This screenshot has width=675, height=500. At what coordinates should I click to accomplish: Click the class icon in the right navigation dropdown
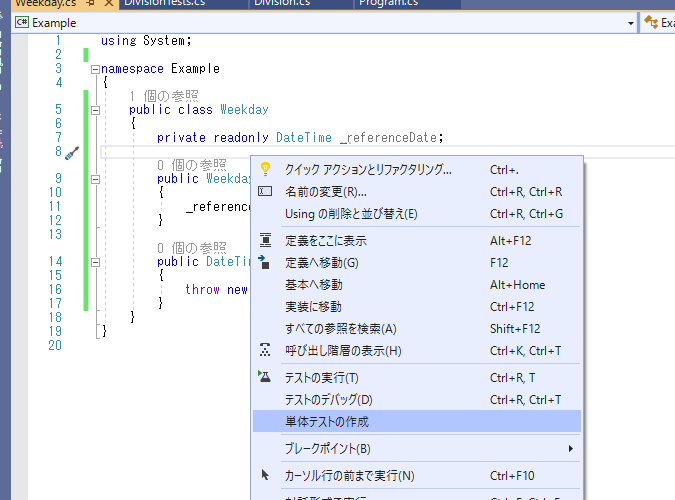coord(651,22)
